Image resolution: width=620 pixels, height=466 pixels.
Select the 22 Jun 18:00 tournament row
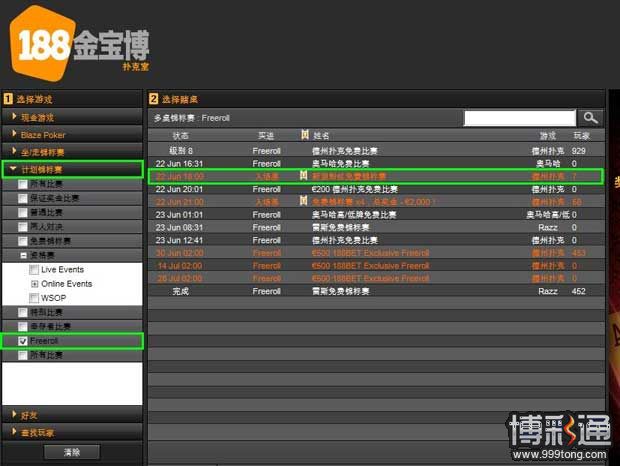[376, 176]
